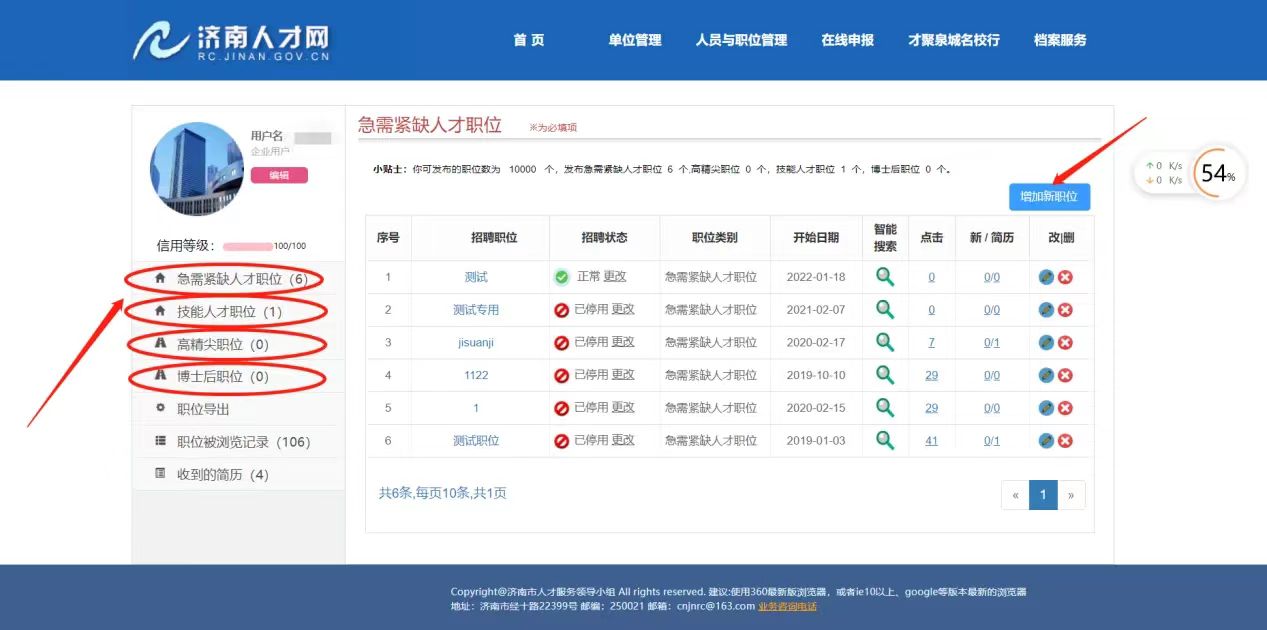Delete the 测试专用 position with red X icon
Image resolution: width=1267 pixels, height=630 pixels.
point(1065,310)
